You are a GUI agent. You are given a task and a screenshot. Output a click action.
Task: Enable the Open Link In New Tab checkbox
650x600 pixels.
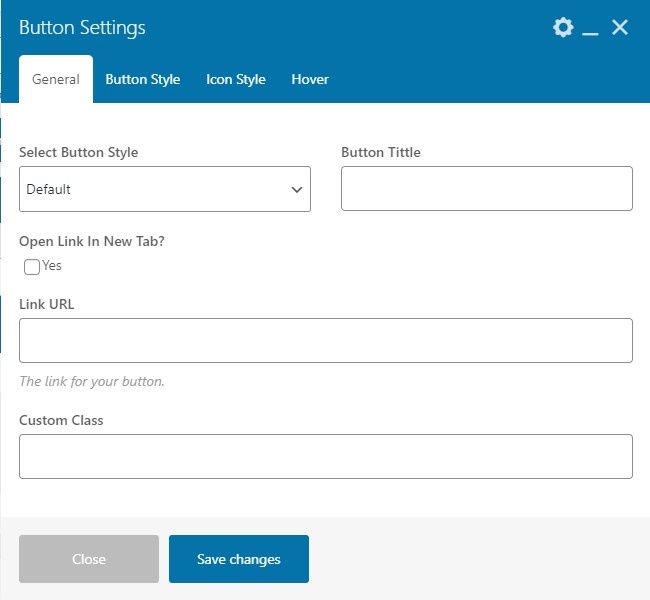[x=32, y=267]
